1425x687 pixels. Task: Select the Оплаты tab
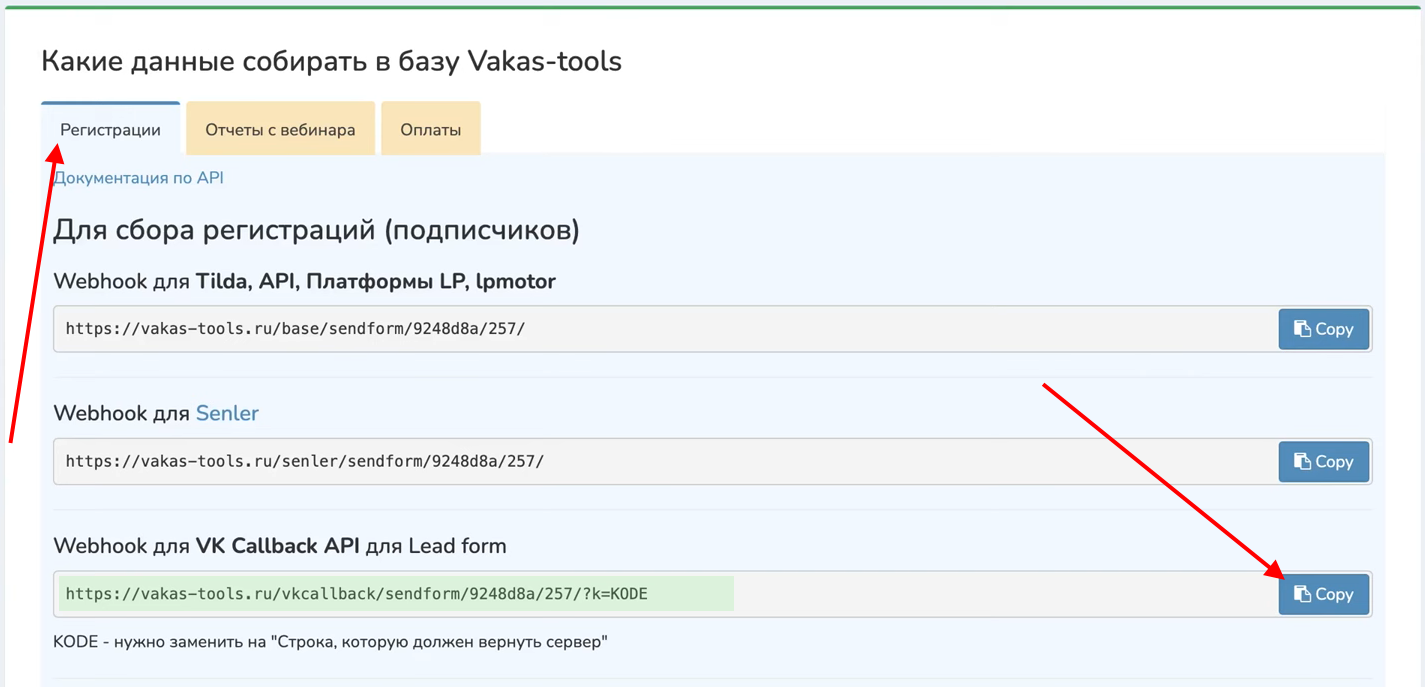click(430, 129)
